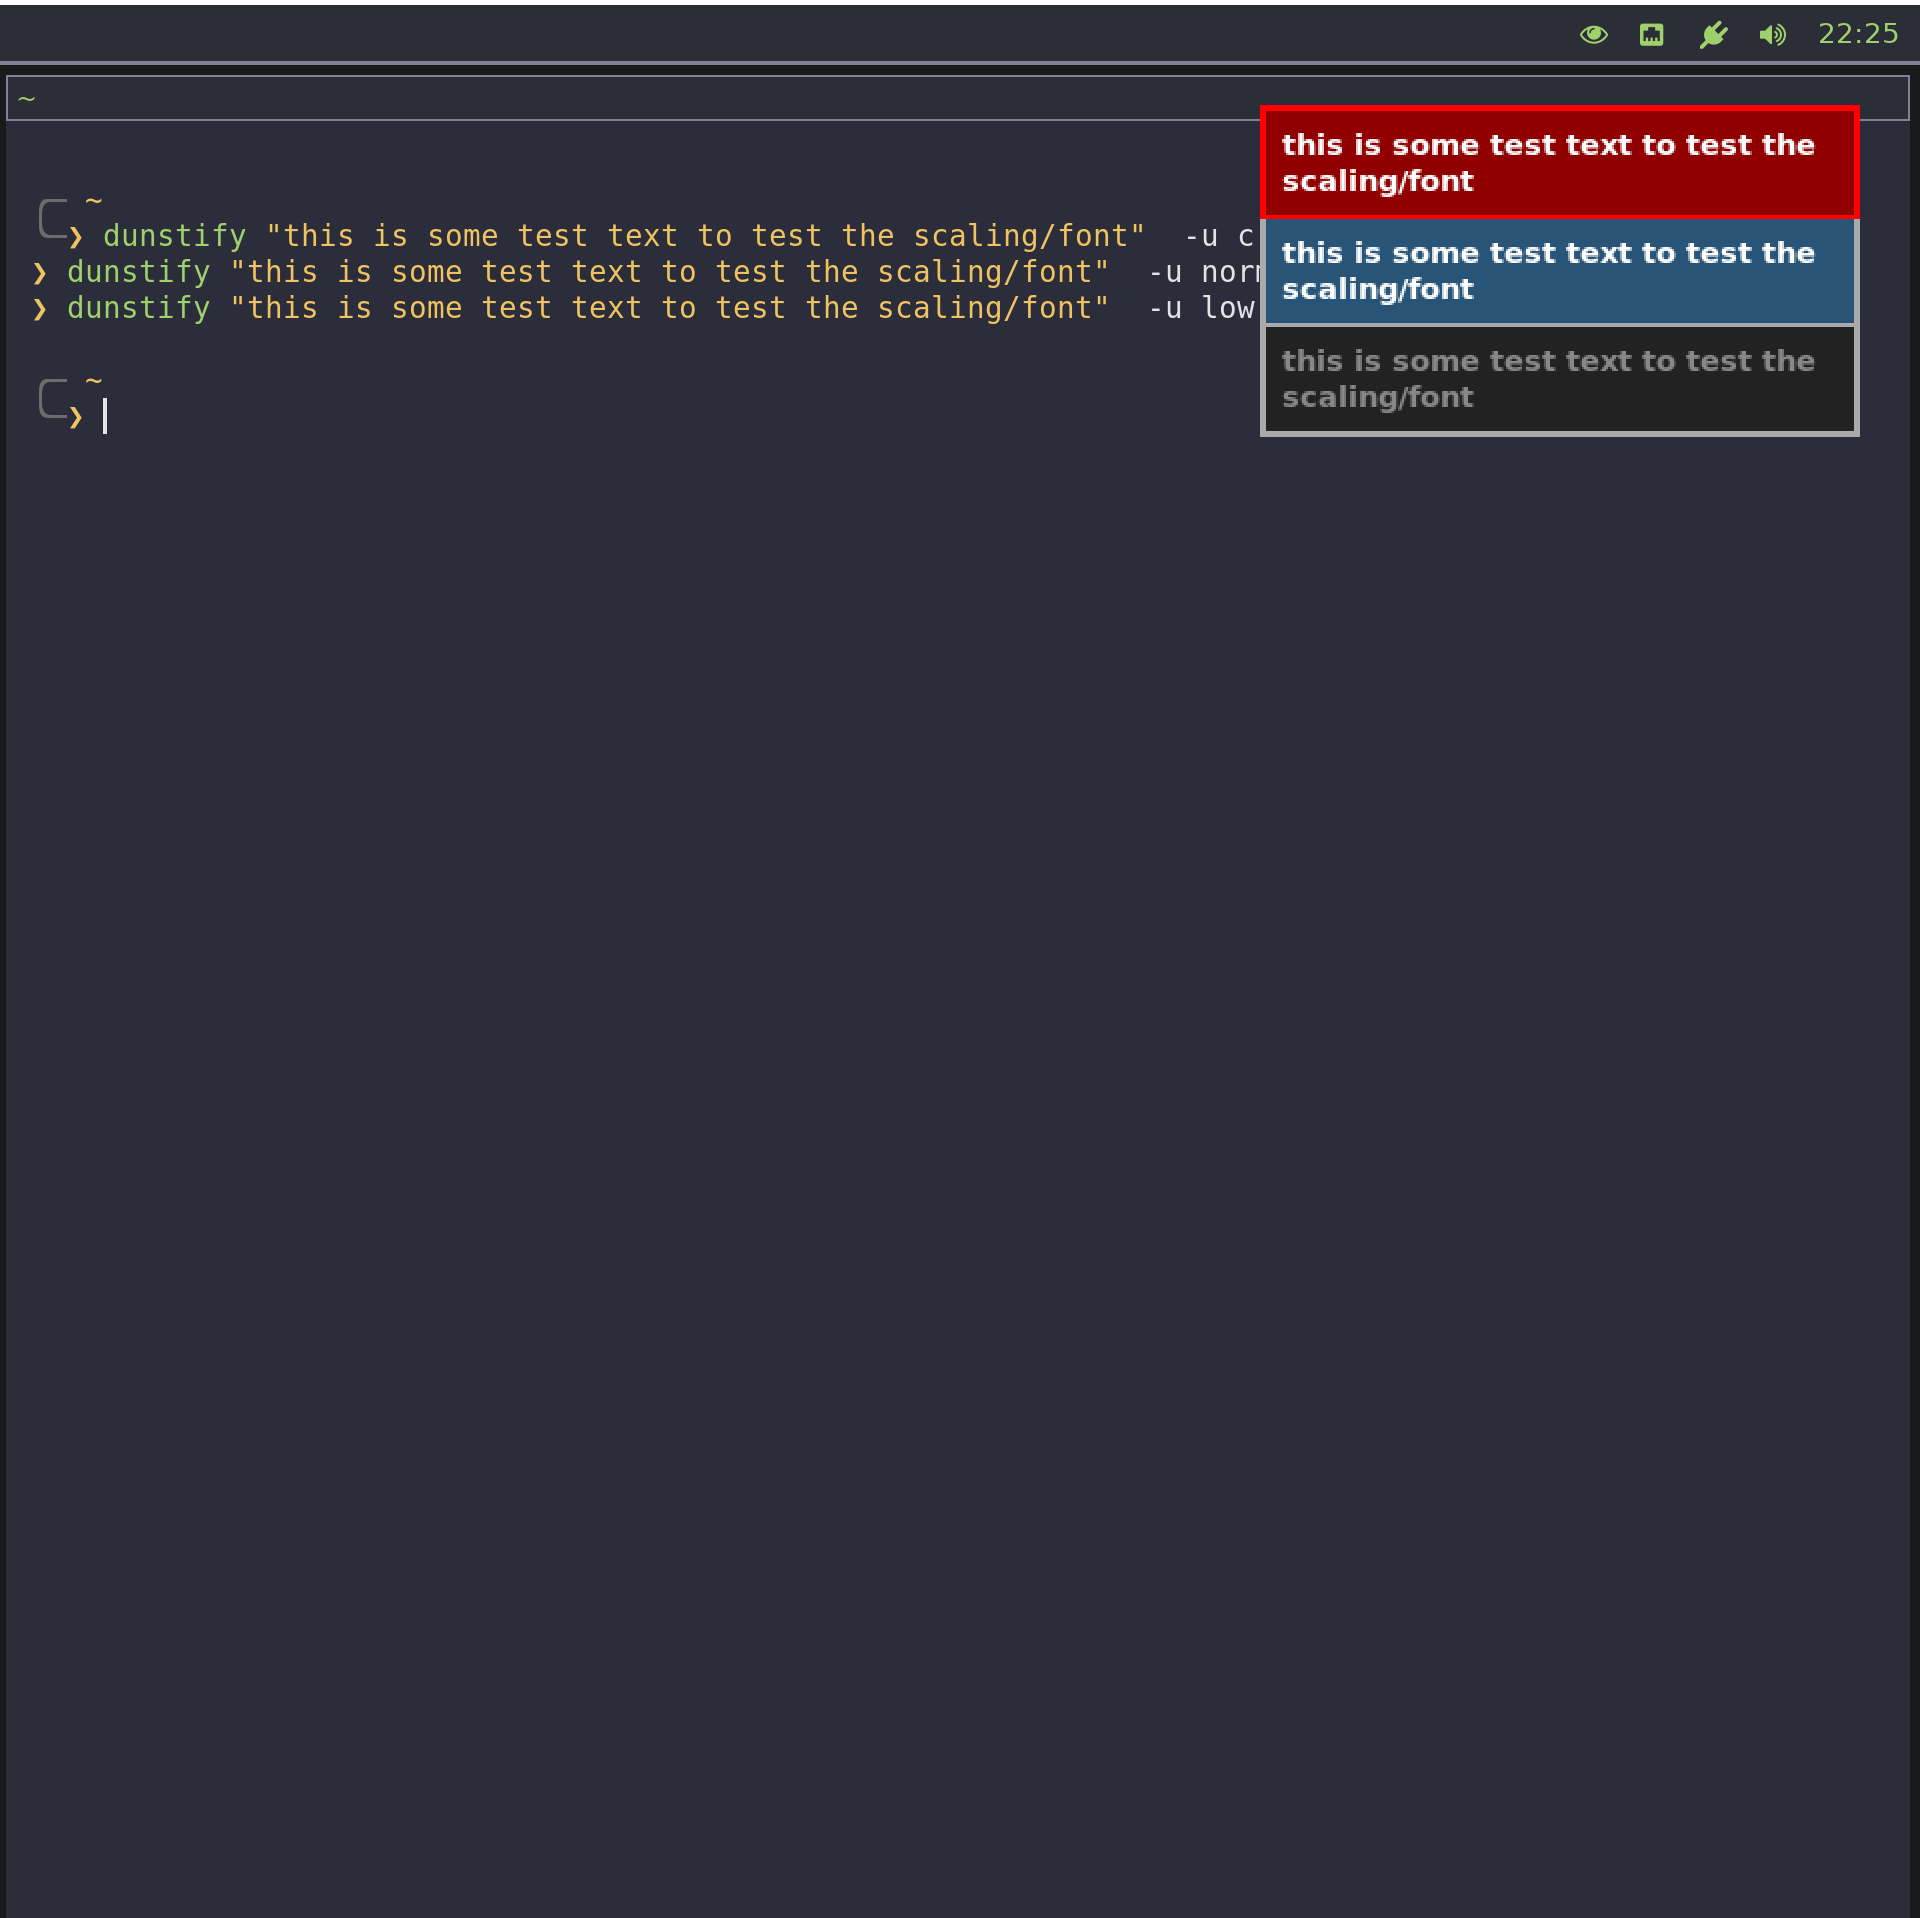
Task: Click the quoted string in the first command
Action: [x=704, y=236]
